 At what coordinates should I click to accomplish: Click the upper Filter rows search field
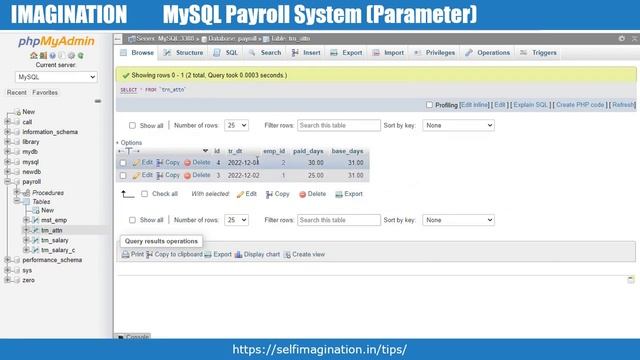339,125
